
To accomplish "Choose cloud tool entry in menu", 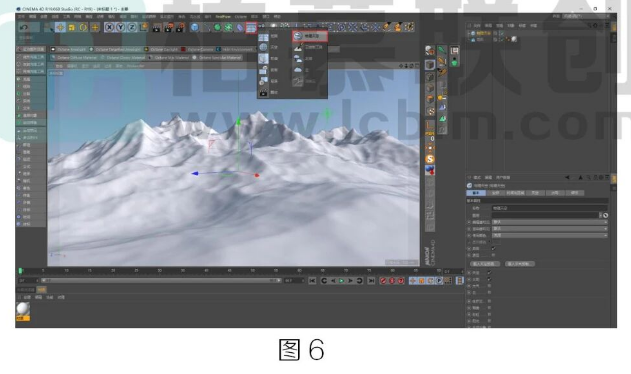I will (309, 47).
